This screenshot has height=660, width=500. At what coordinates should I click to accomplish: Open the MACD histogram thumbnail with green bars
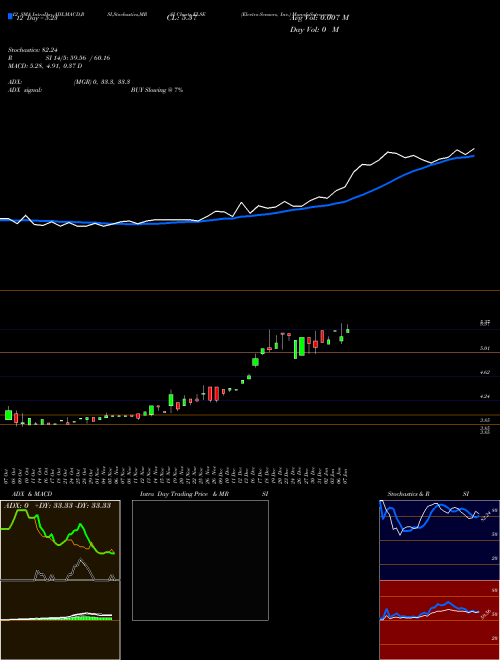pyautogui.click(x=60, y=620)
